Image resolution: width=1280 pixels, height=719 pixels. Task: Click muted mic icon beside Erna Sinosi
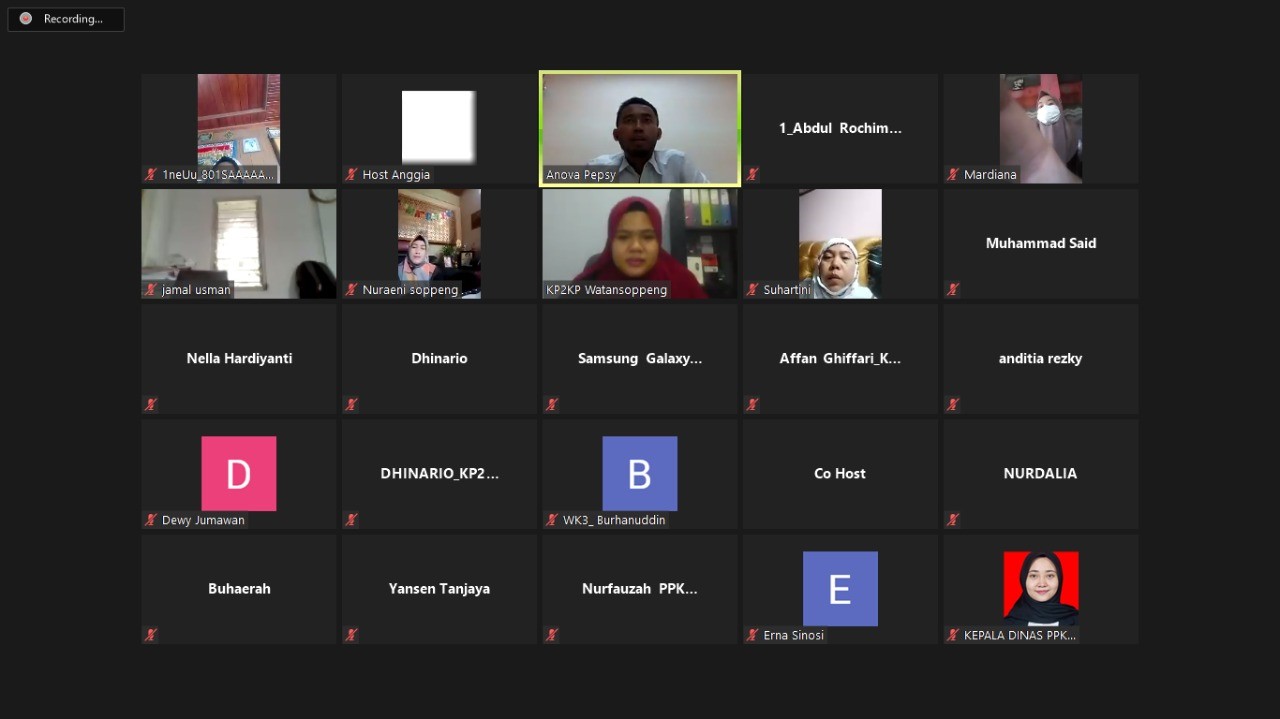752,635
